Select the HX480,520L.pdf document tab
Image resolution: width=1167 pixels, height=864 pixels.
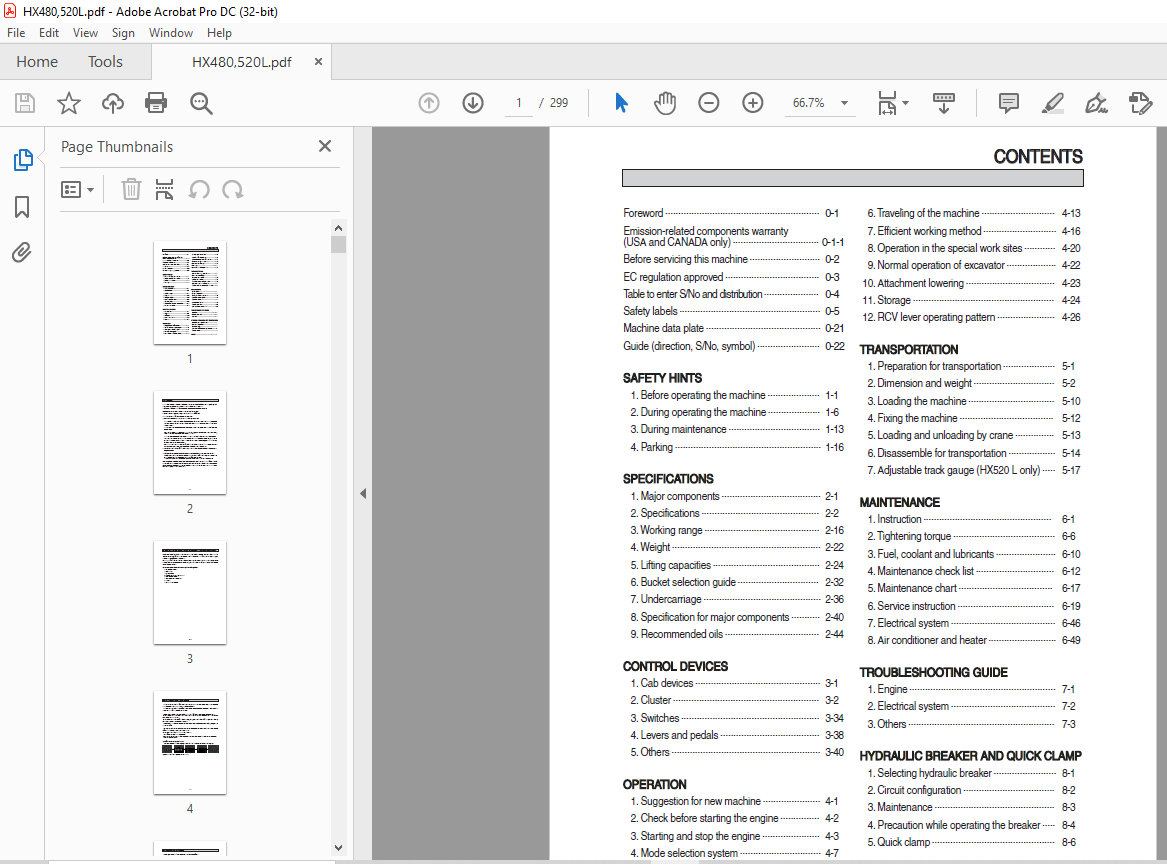coord(241,62)
